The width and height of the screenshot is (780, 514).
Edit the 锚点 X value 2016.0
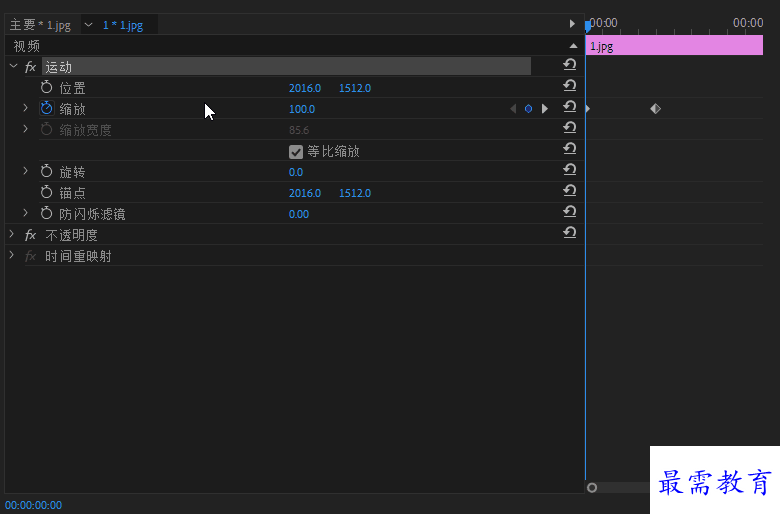(304, 193)
